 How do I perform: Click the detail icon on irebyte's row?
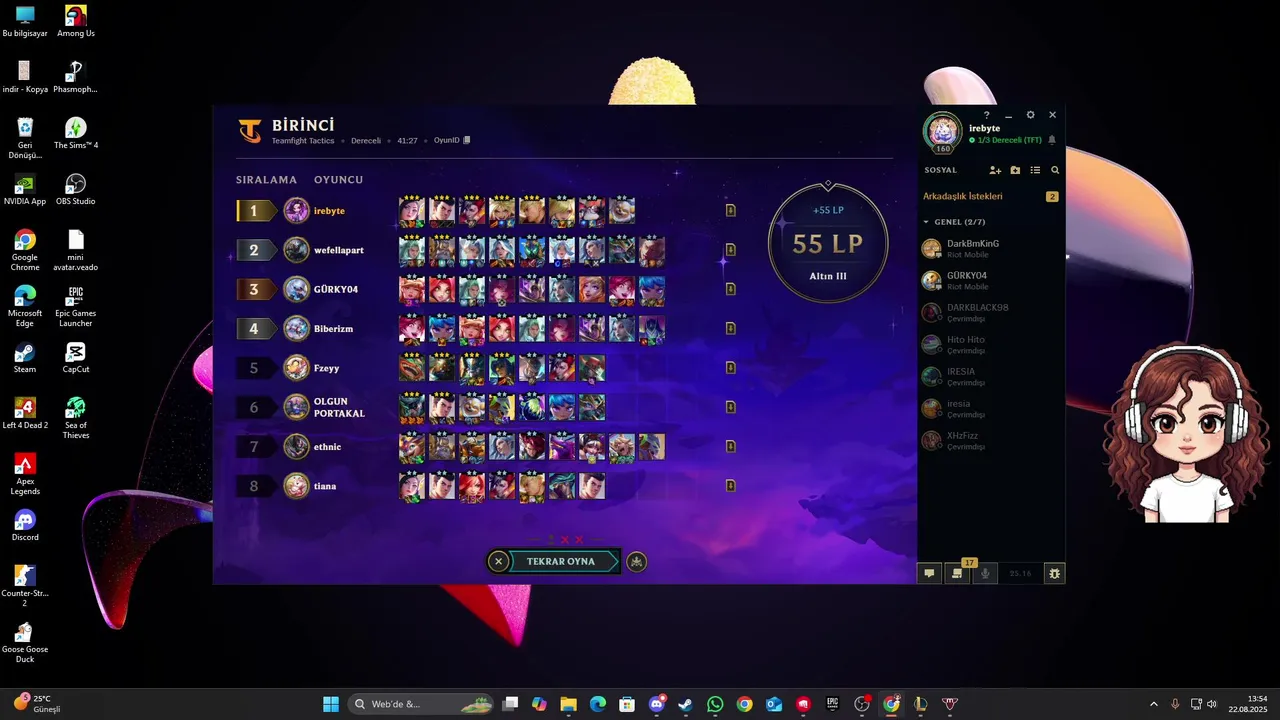pyautogui.click(x=731, y=210)
